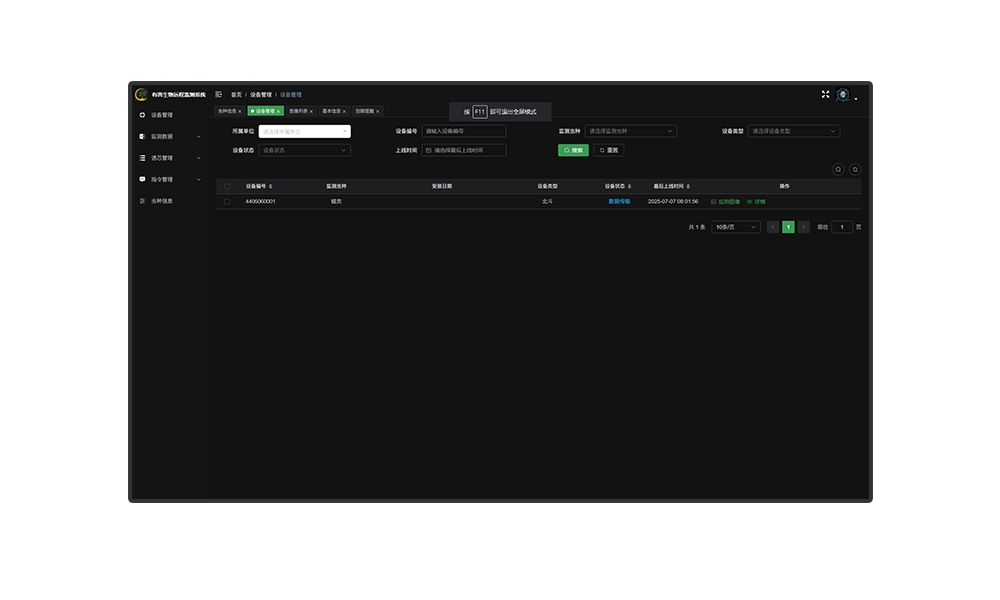
Task: Expand the 指令管理 sidebar chevron
Action: (198, 180)
